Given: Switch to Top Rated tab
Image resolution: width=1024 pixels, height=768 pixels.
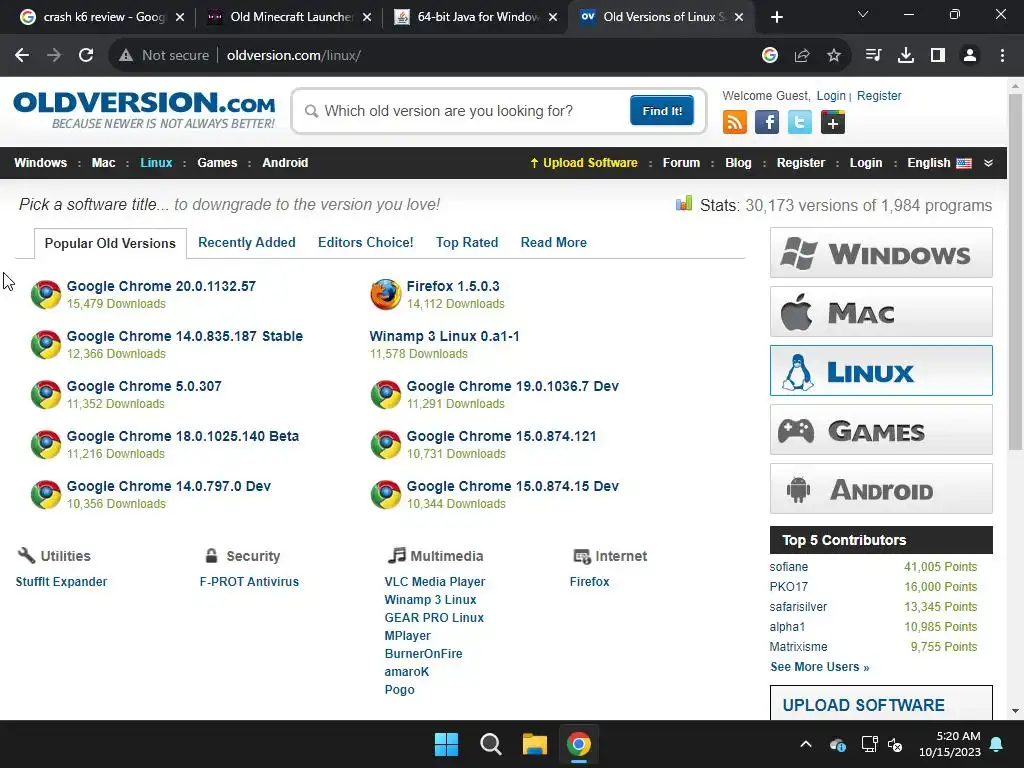Looking at the screenshot, I should click(x=467, y=242).
